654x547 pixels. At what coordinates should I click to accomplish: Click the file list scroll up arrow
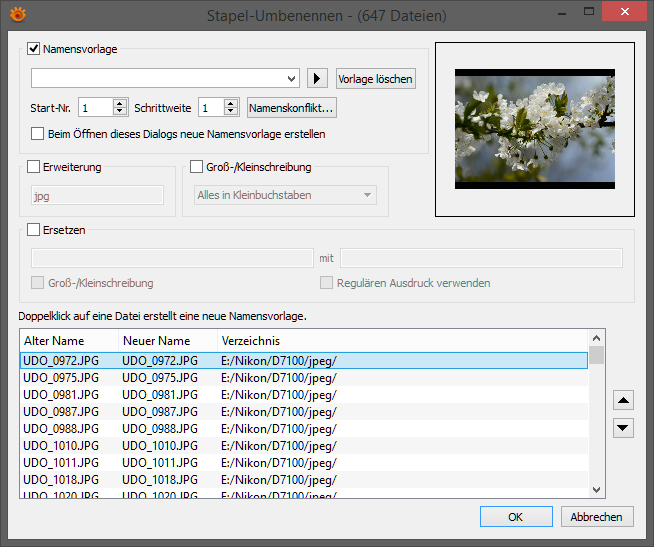click(596, 338)
